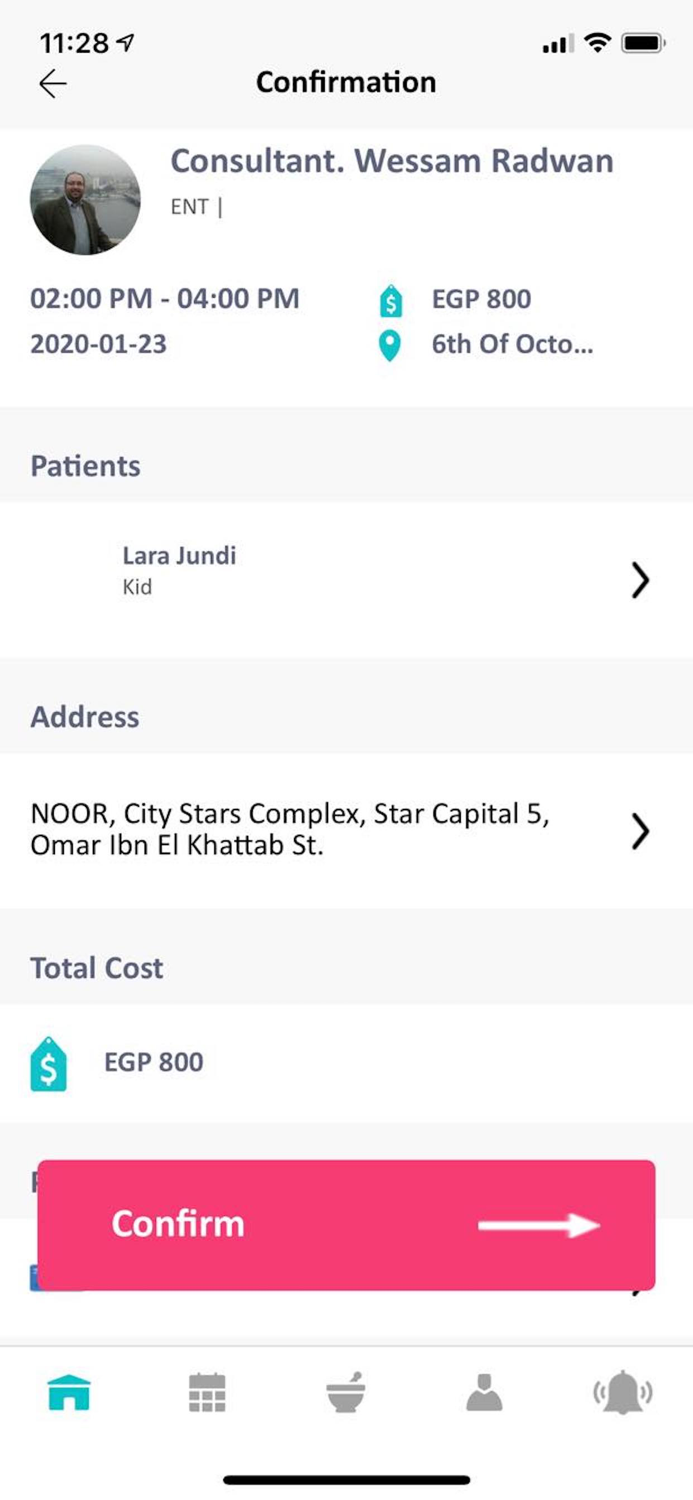Tap the 2020-01-23 appointment date

click(99, 345)
